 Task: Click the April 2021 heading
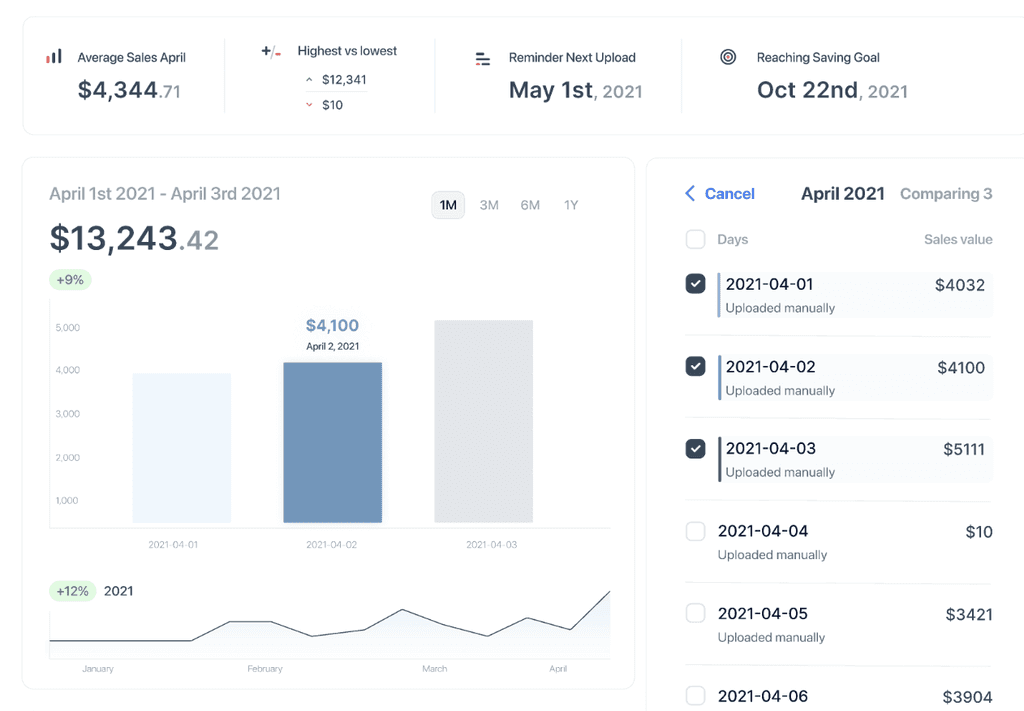click(x=842, y=194)
